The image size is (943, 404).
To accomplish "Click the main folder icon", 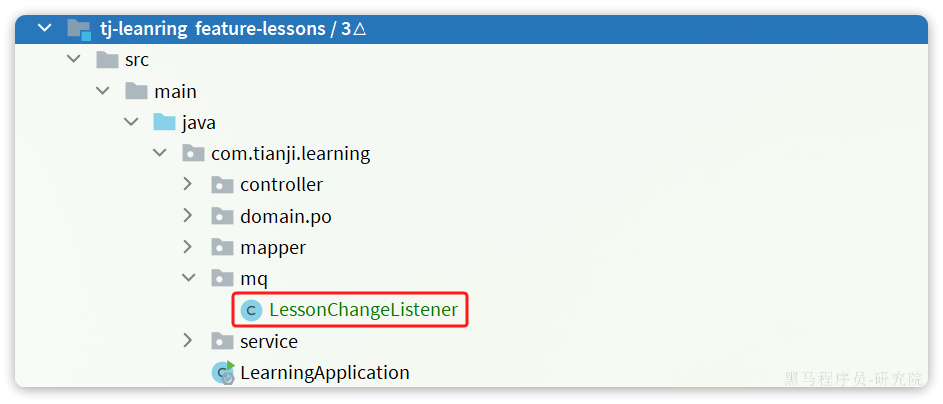I will pos(137,91).
